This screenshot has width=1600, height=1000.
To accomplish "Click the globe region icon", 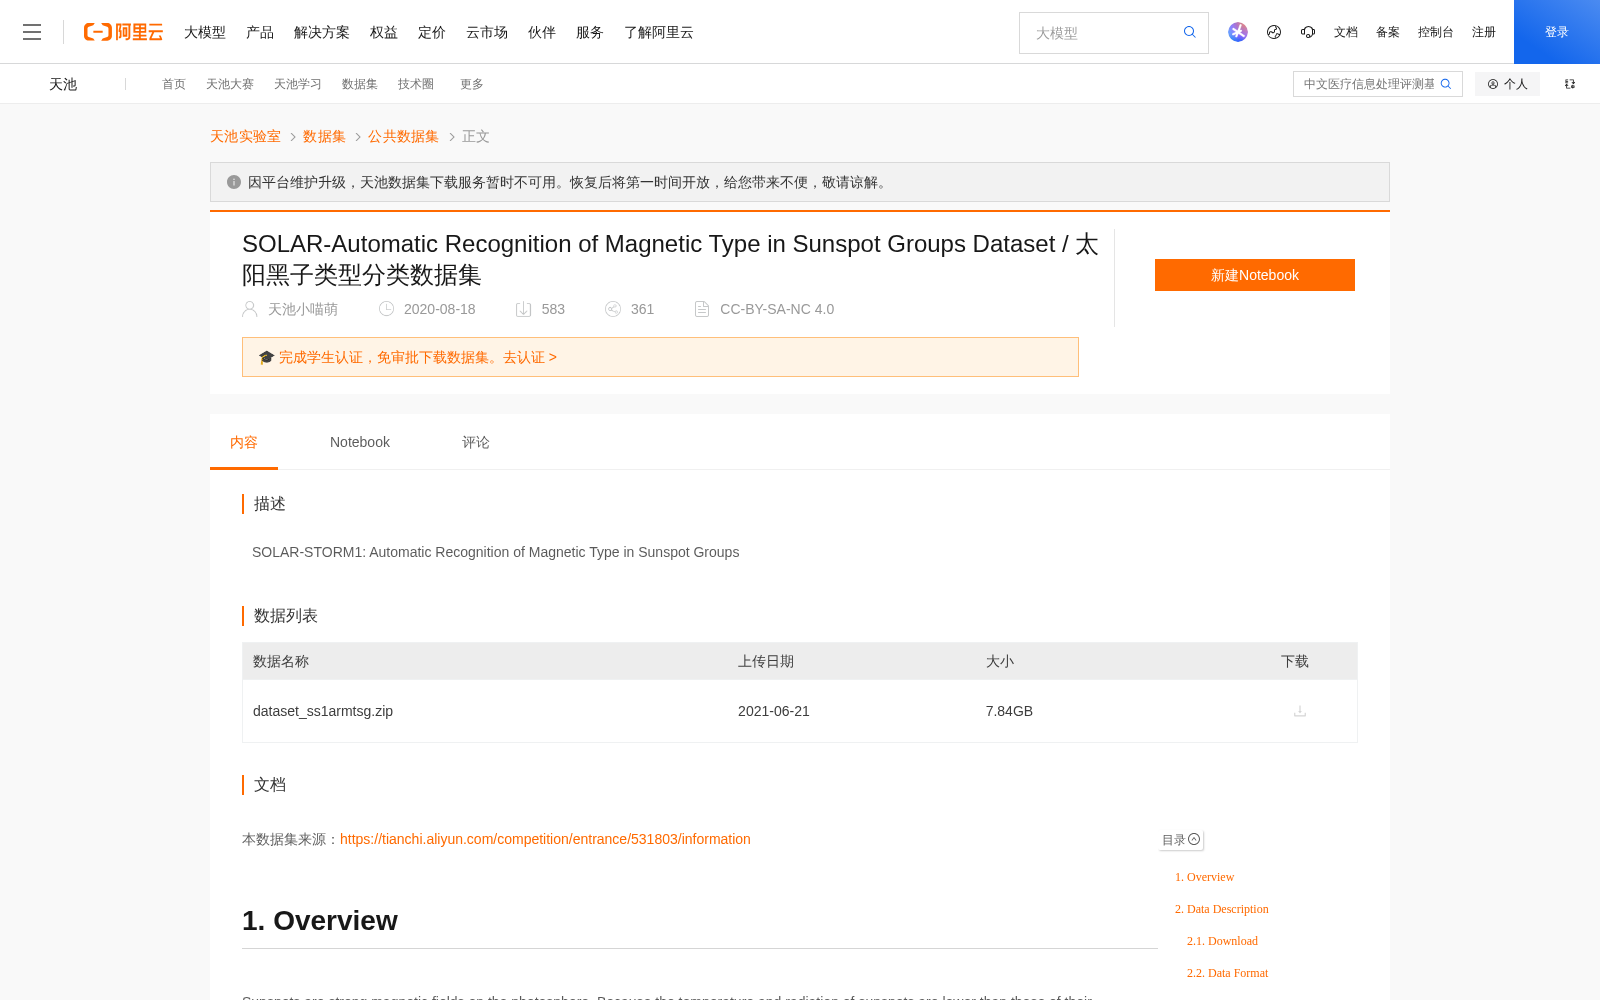I will (1274, 32).
